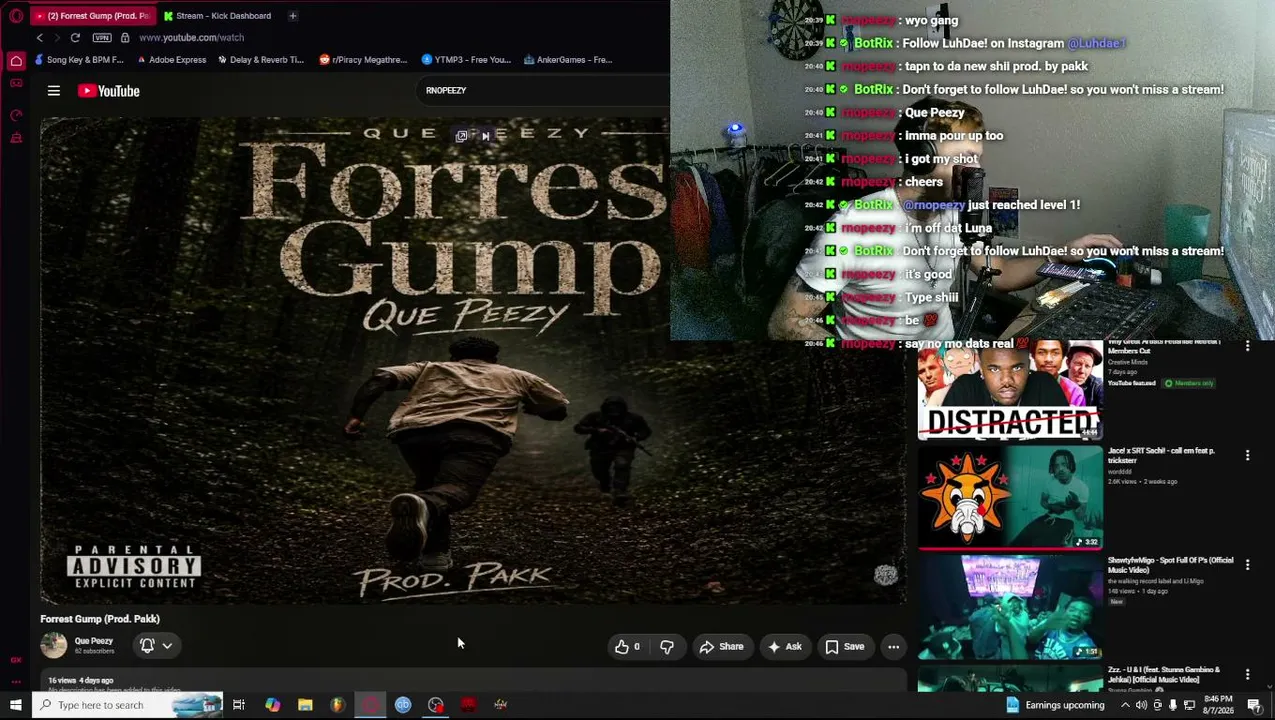Open File Explorer from the taskbar
The height and width of the screenshot is (720, 1275).
(305, 705)
